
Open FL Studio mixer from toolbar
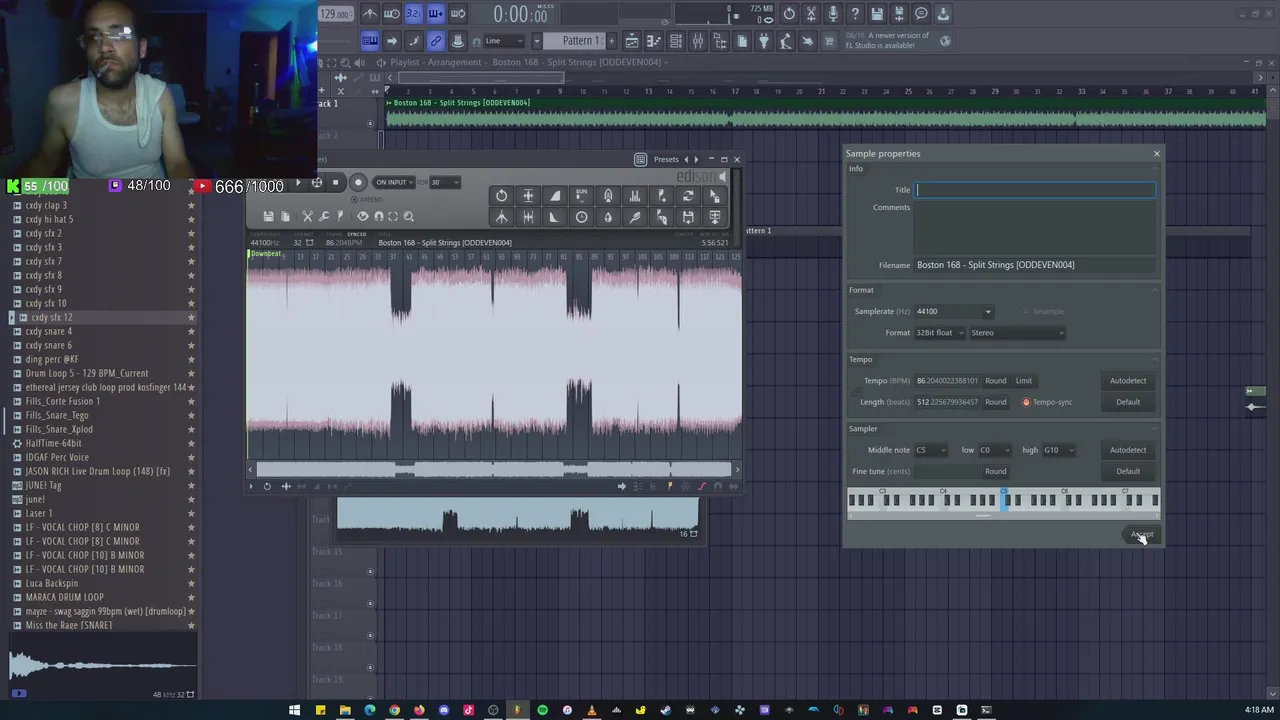pos(698,41)
